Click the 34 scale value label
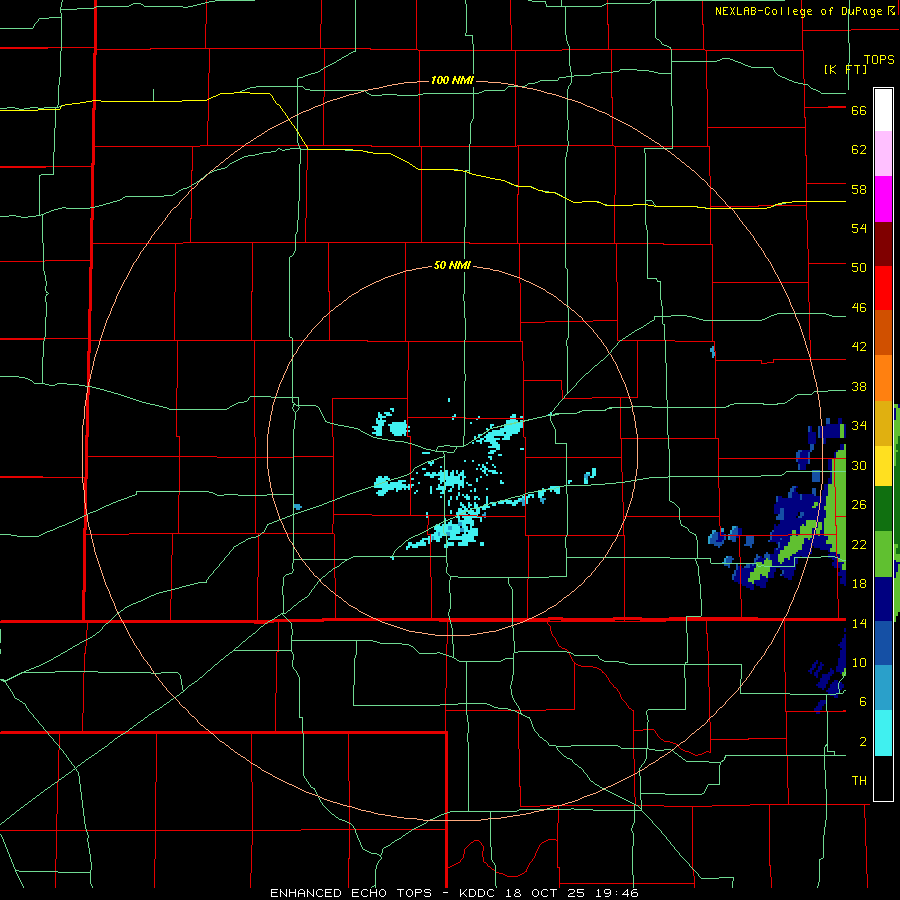The height and width of the screenshot is (900, 900). [859, 426]
